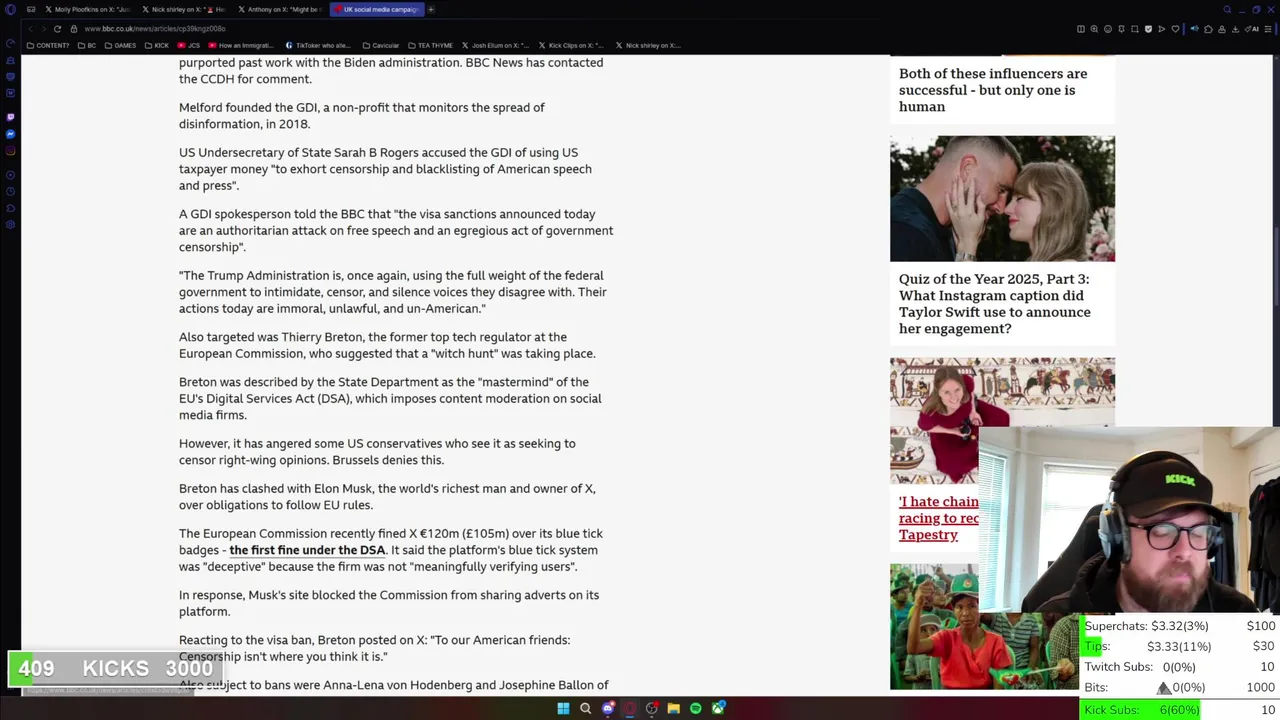
Task: Open Twitch in the sidebar
Action: (x=11, y=117)
